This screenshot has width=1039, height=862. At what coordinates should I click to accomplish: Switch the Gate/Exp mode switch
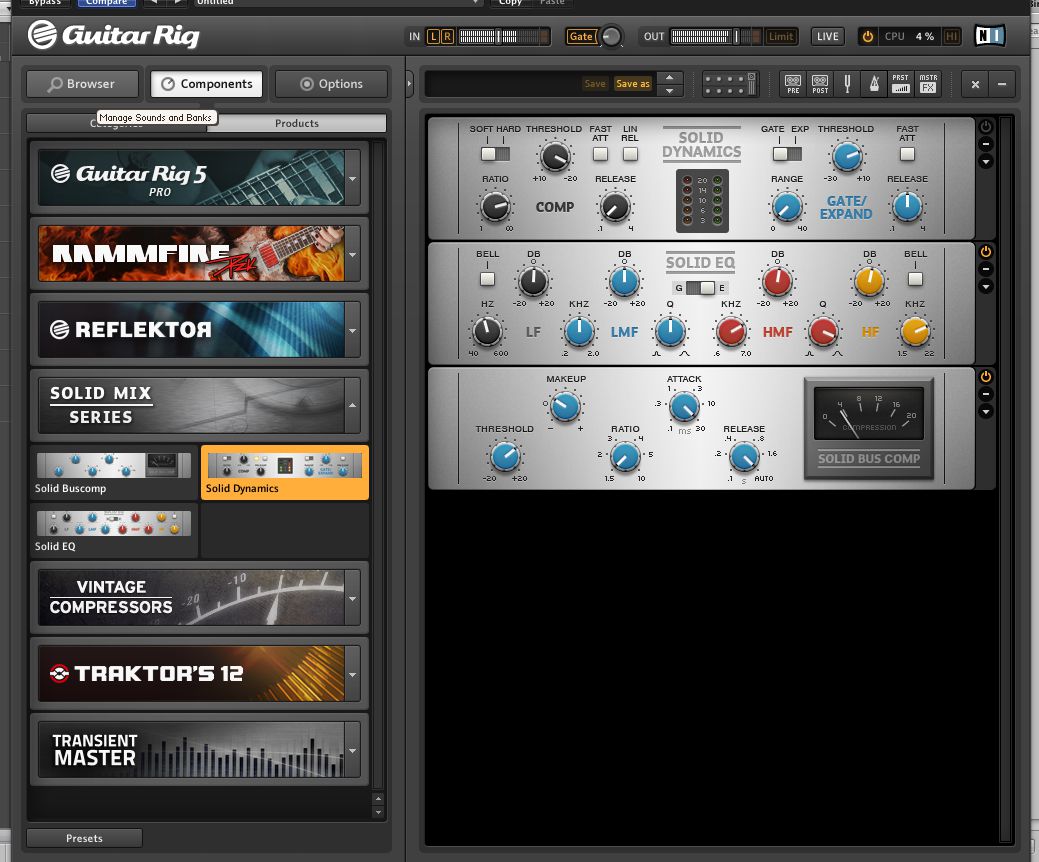click(x=787, y=154)
